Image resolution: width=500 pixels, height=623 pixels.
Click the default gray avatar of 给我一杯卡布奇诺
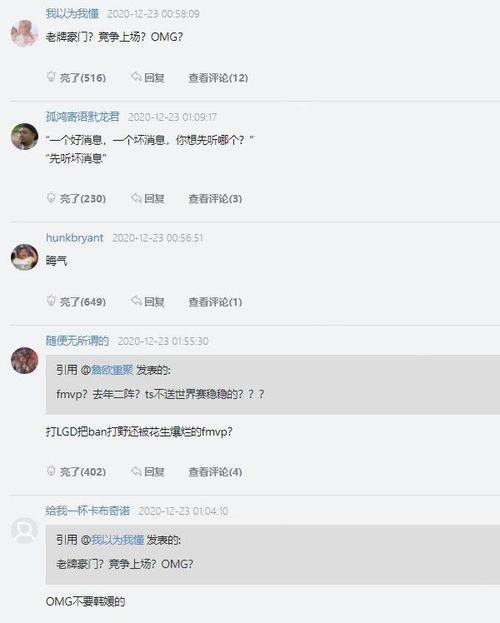tap(25, 530)
